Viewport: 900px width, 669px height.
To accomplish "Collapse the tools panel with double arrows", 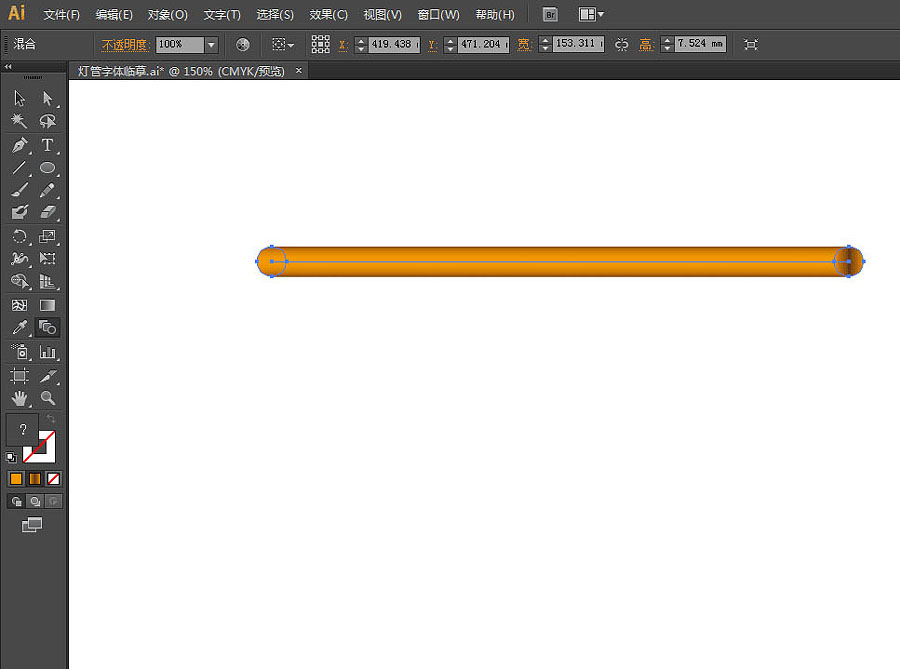I will click(x=9, y=67).
